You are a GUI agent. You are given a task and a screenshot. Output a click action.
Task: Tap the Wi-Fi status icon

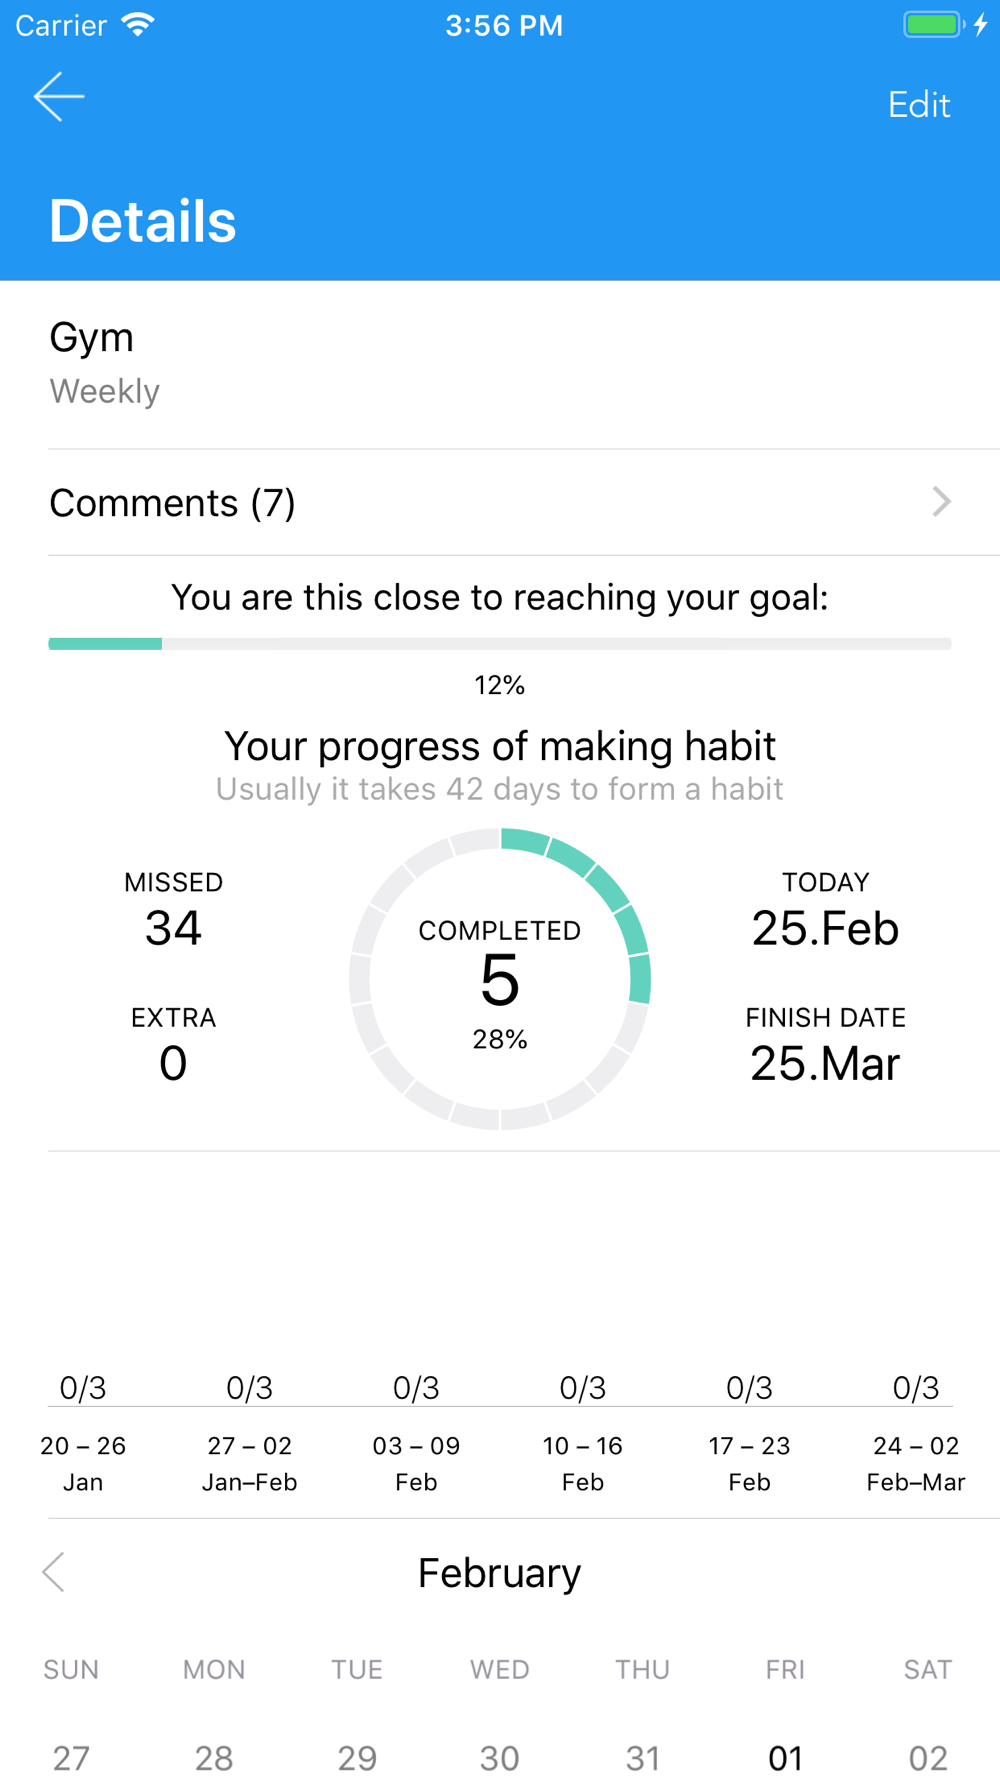point(137,24)
